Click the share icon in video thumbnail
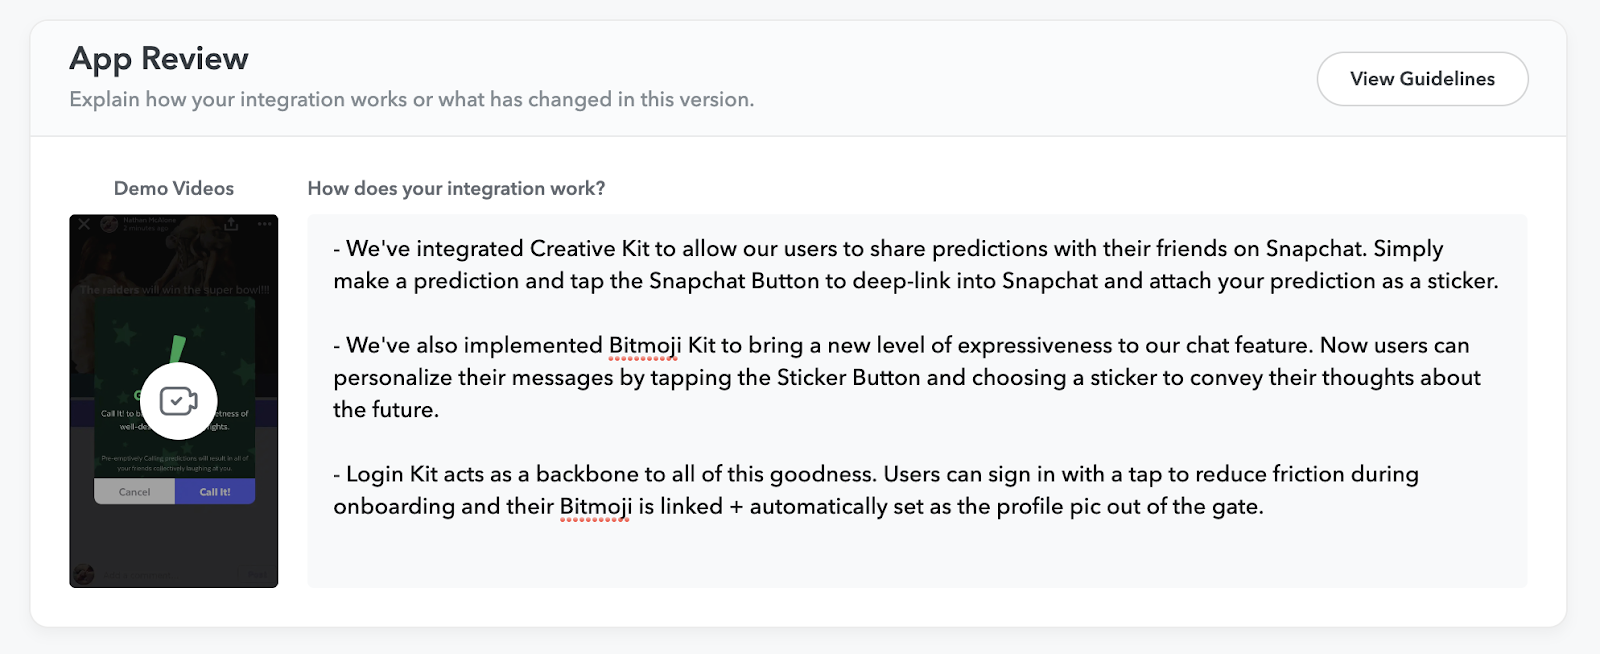The height and width of the screenshot is (654, 1600). (231, 224)
